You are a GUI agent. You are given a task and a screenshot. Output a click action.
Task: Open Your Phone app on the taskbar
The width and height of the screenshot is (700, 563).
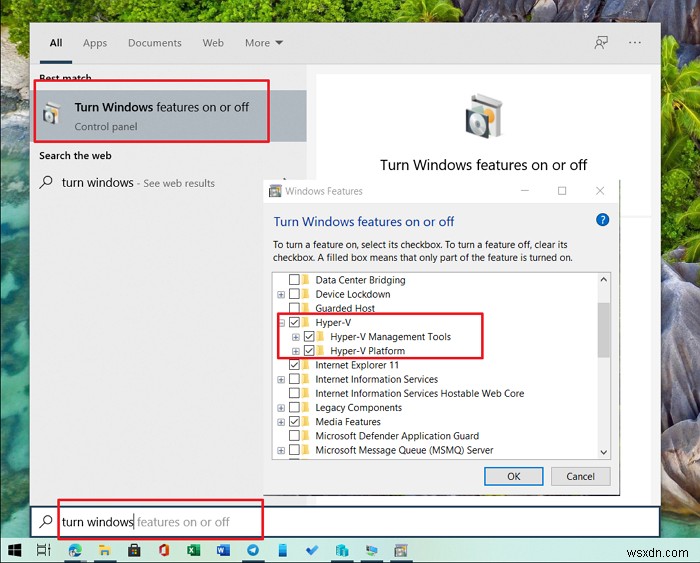283,550
